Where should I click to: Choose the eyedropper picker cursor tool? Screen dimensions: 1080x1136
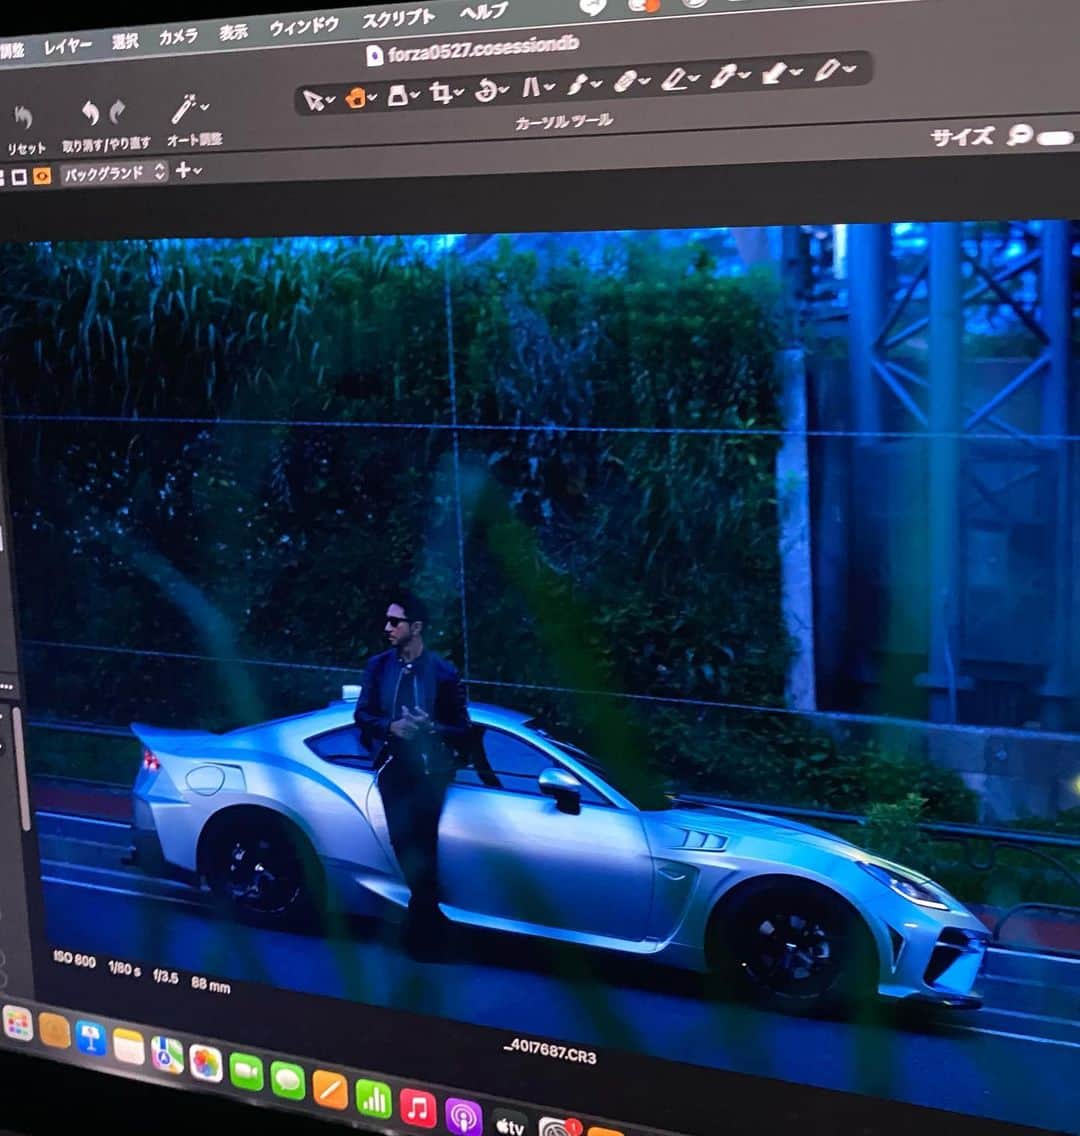click(724, 75)
